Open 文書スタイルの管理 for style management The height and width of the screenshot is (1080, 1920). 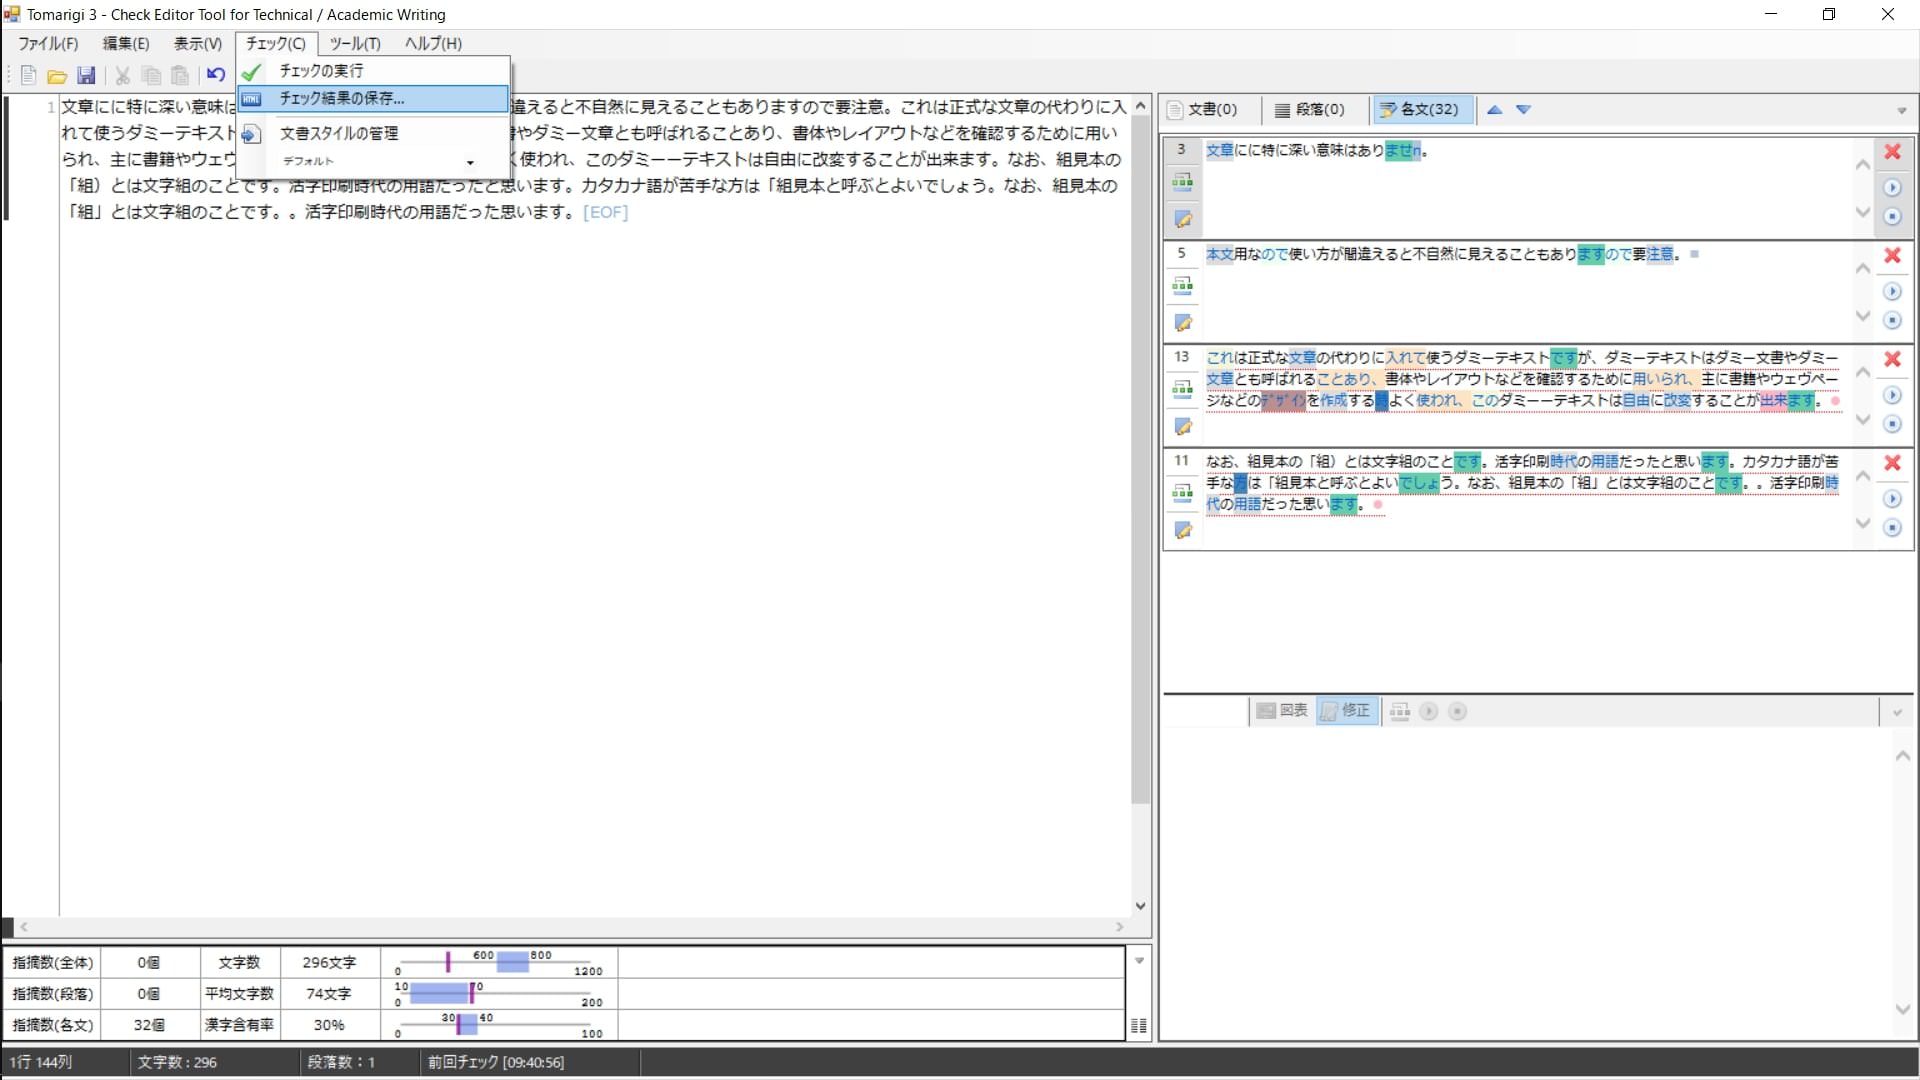click(x=338, y=132)
